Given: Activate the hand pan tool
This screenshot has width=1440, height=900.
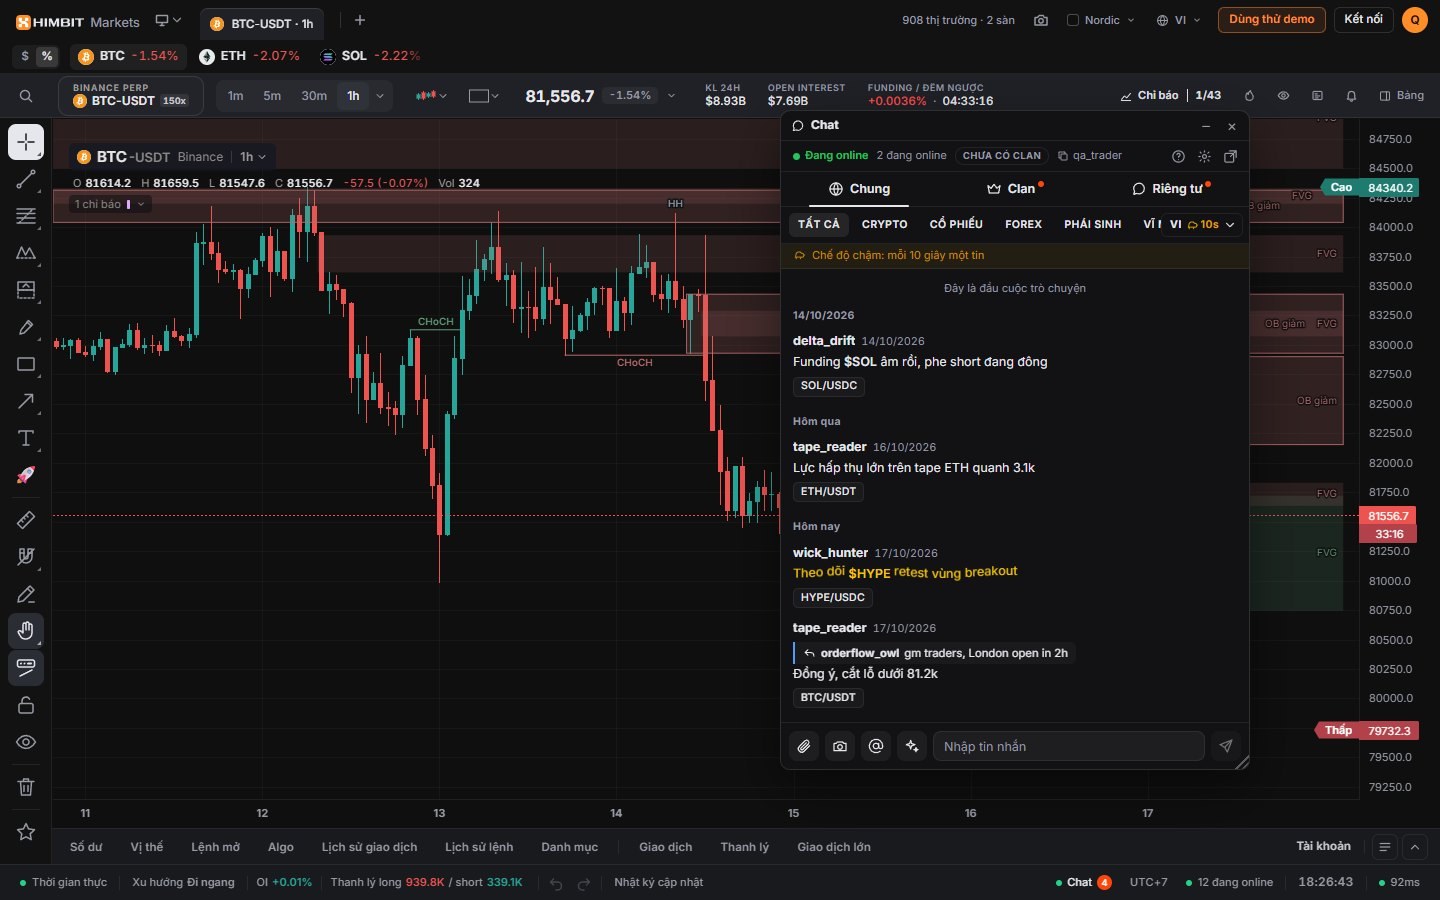Looking at the screenshot, I should click(x=26, y=630).
